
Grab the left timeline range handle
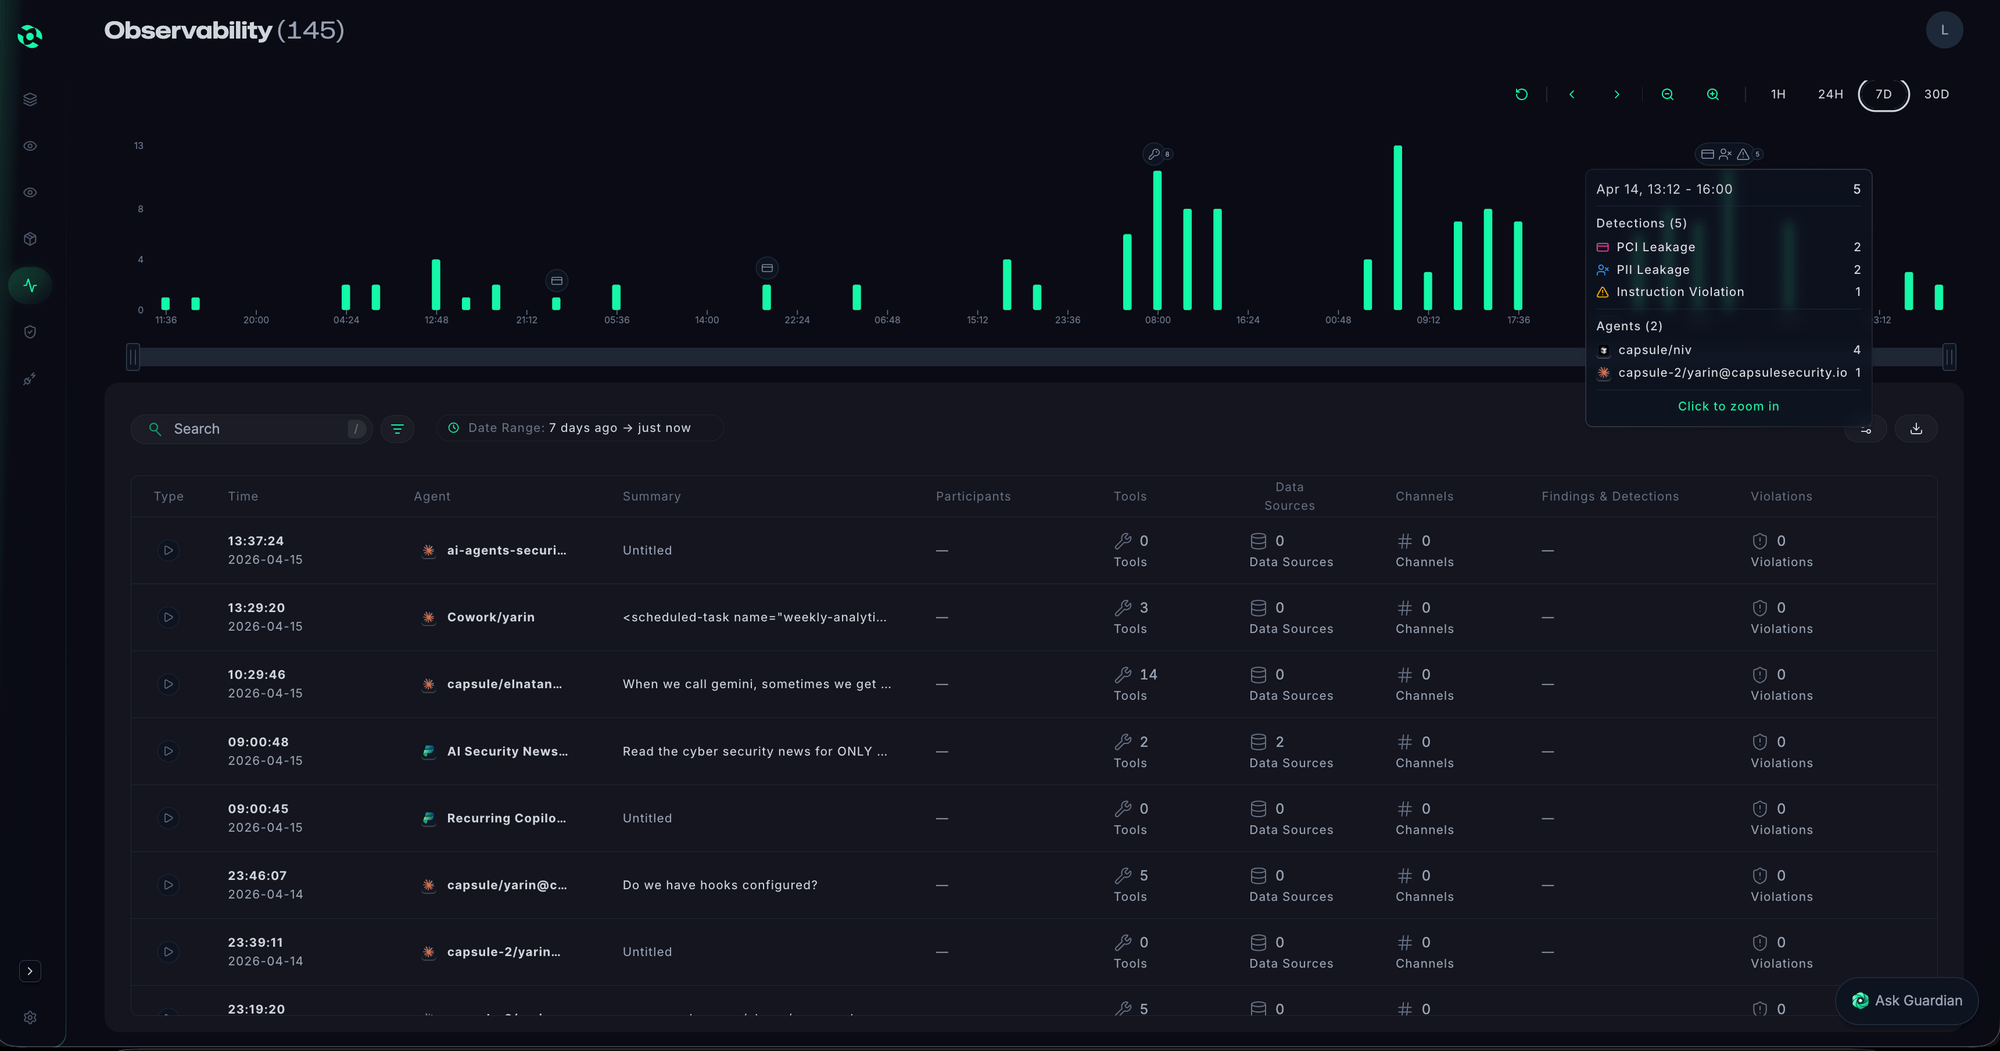tap(133, 357)
